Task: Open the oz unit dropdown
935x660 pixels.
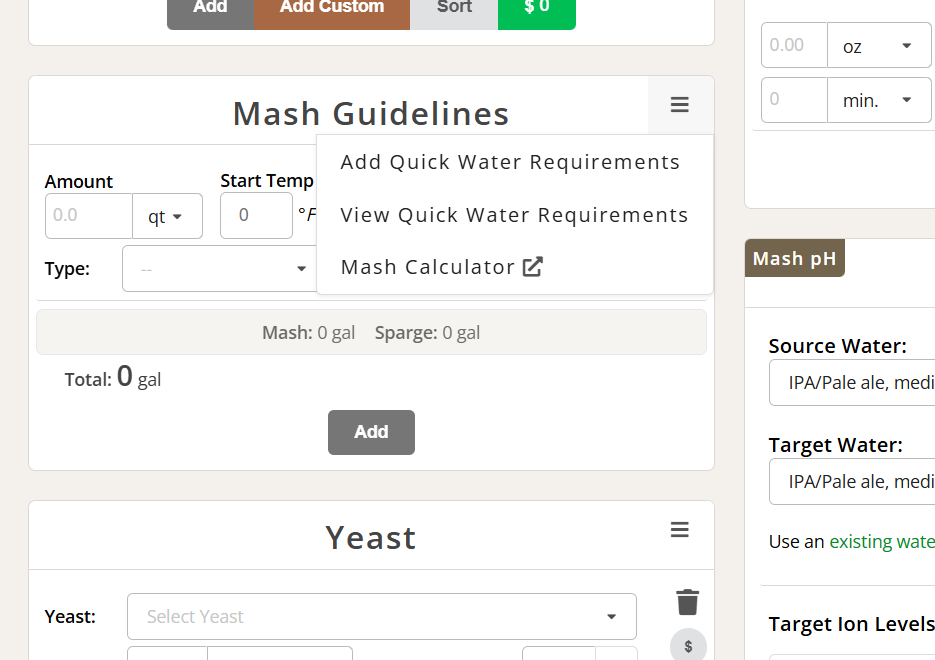Action: pos(878,45)
